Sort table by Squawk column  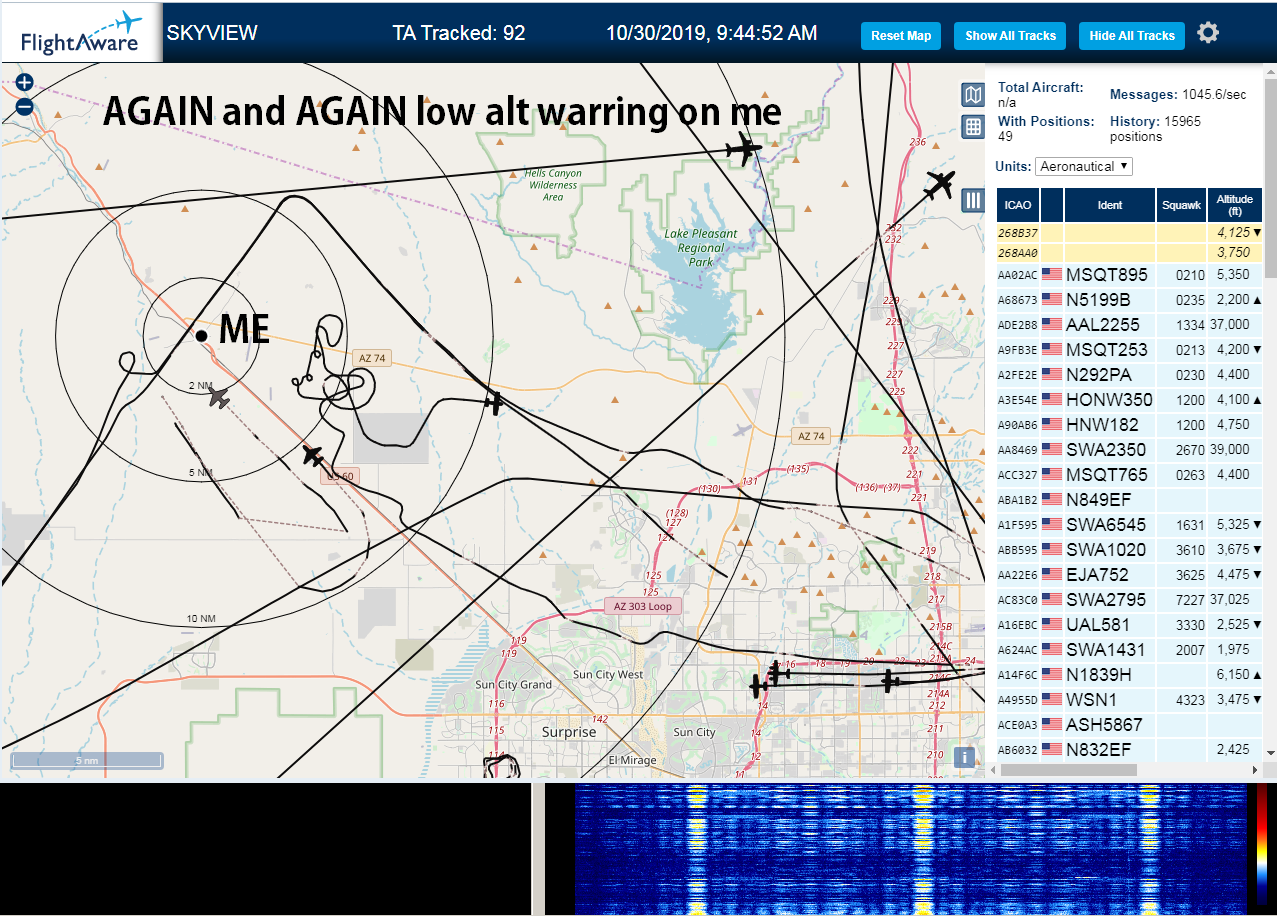coord(1182,205)
